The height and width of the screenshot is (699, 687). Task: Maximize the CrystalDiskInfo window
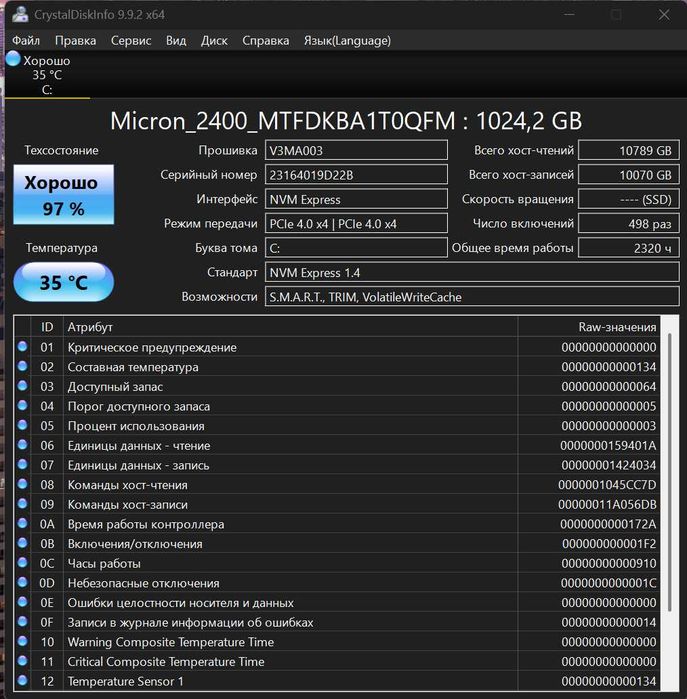point(617,15)
